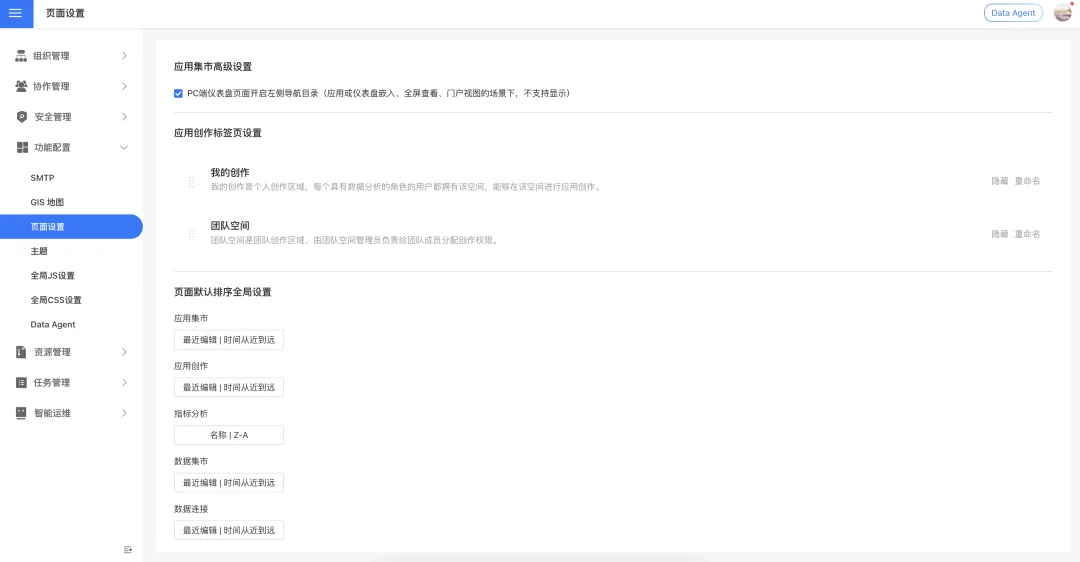This screenshot has height=562, width=1080.
Task: Expand 安全管理 chevron
Action: click(x=124, y=116)
